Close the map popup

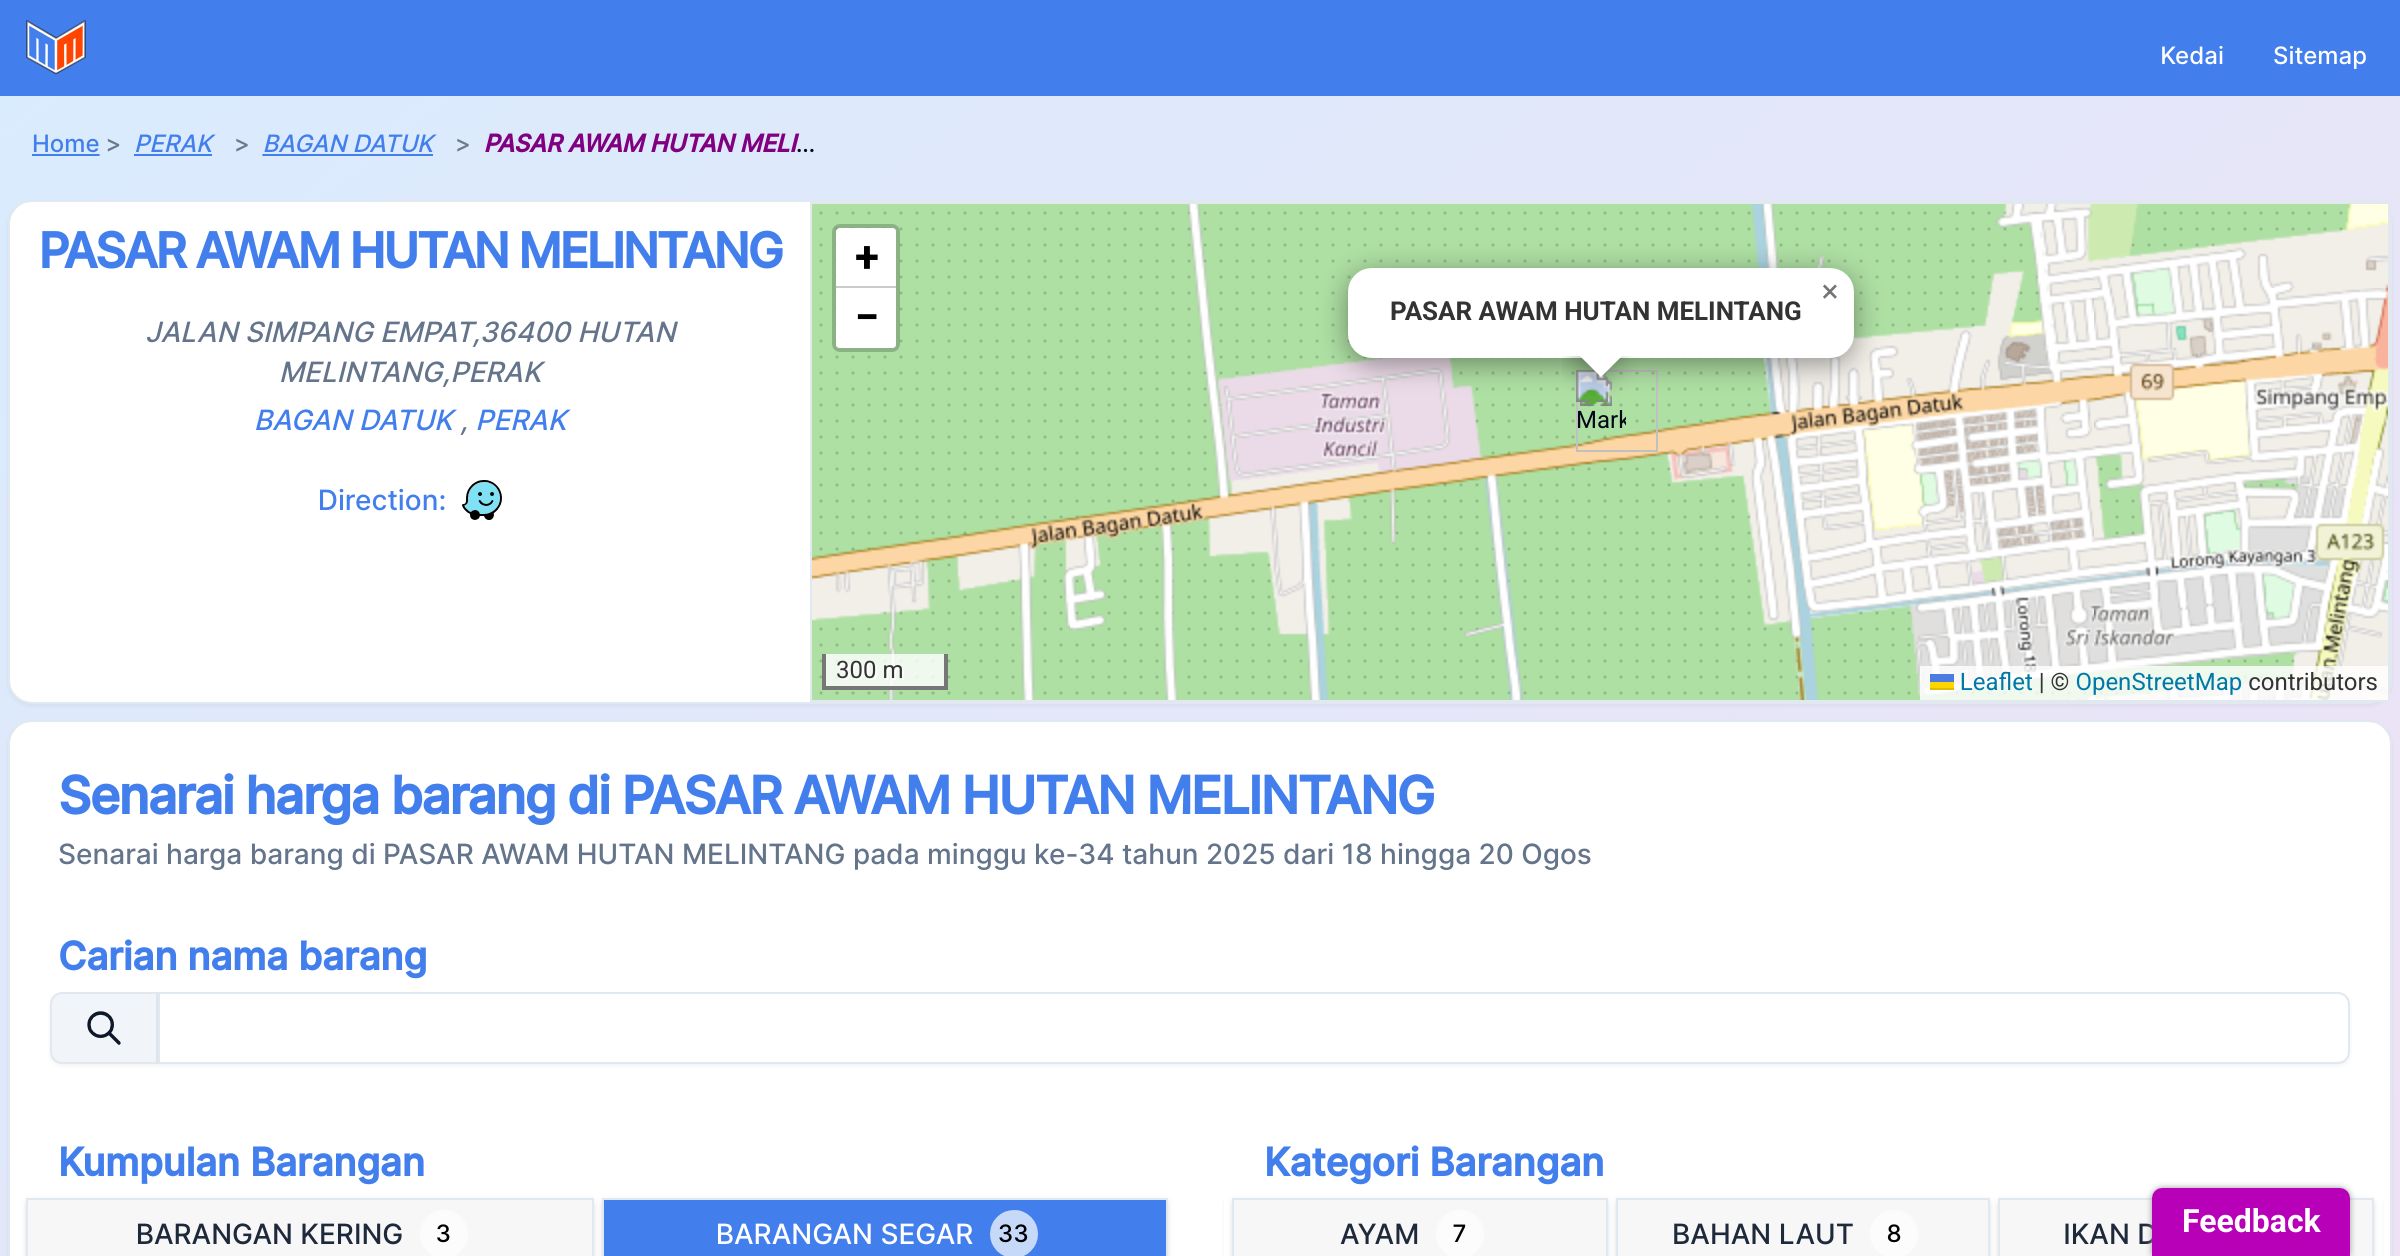1829,292
